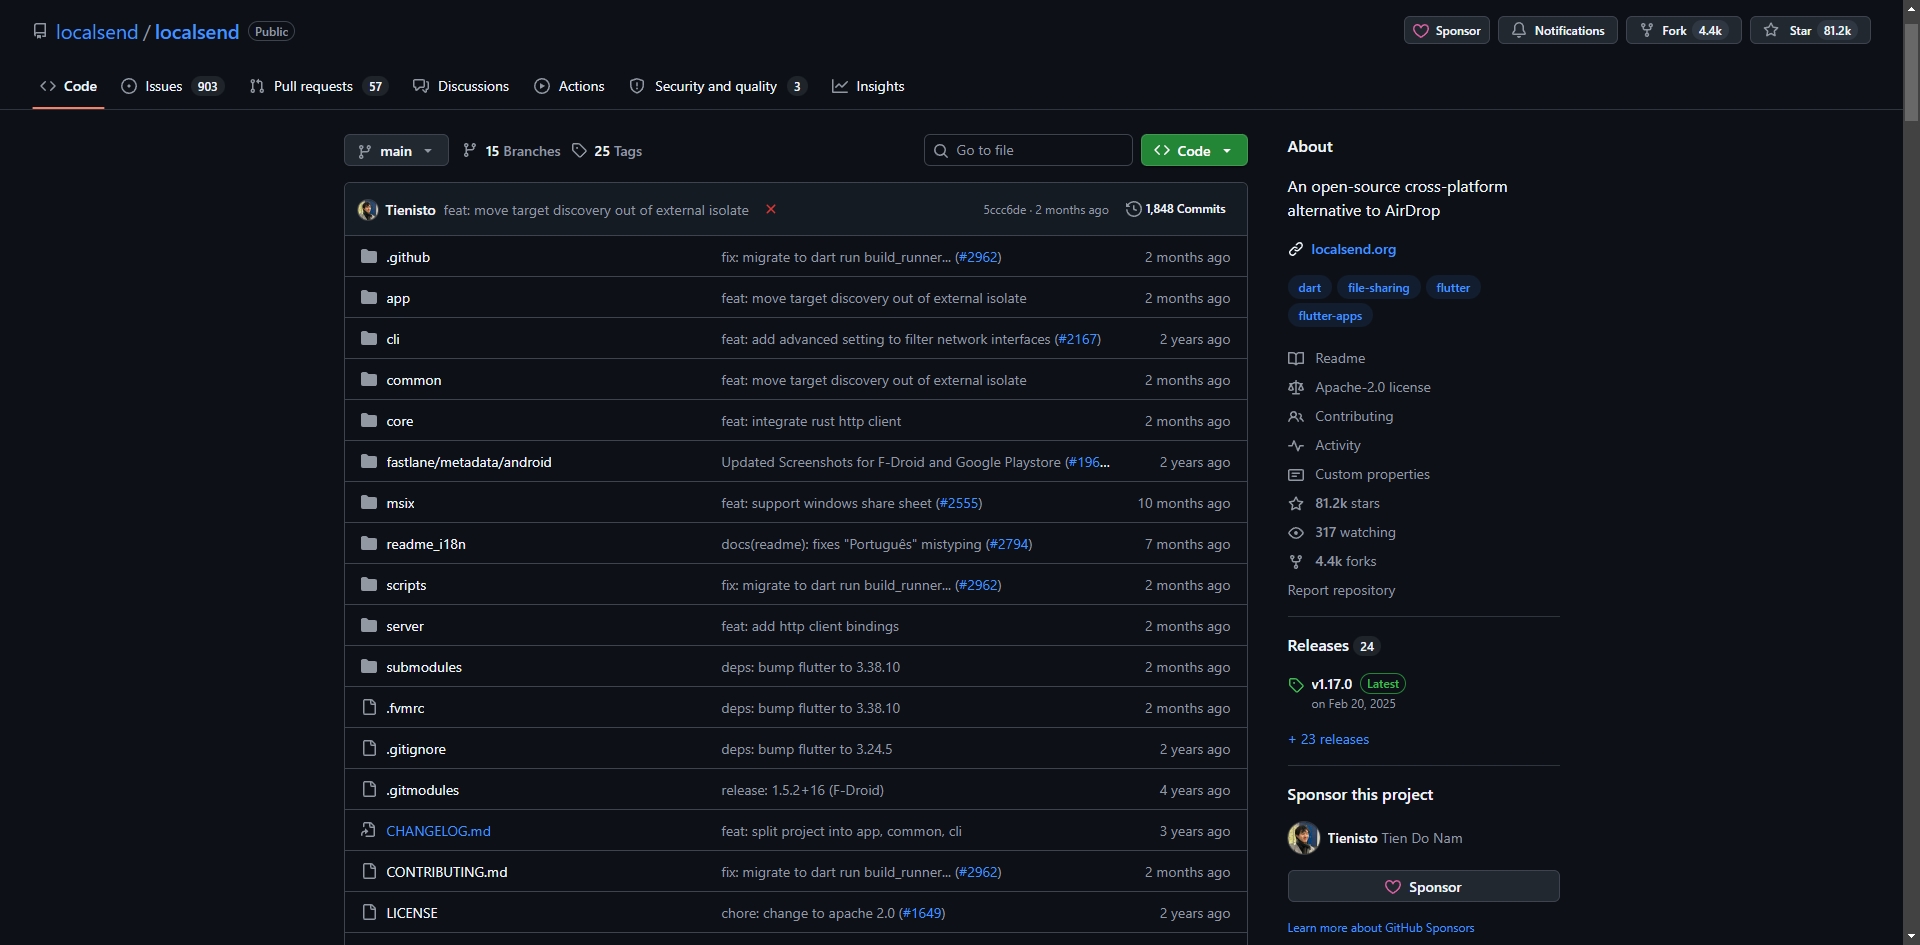This screenshot has height=945, width=1920.
Task: Select the flutter-apps topic tag
Action: coord(1330,316)
